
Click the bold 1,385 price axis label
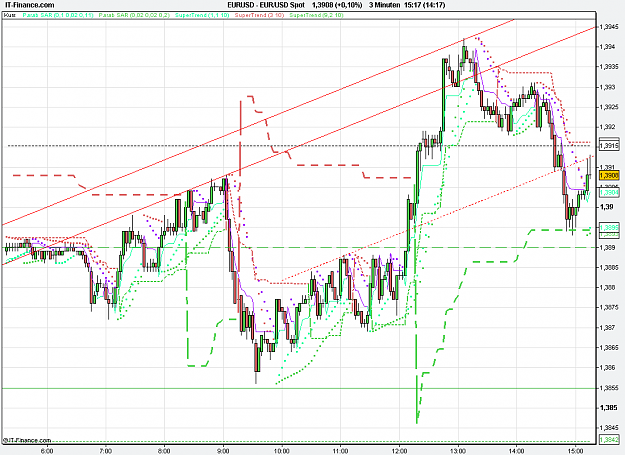(608, 408)
